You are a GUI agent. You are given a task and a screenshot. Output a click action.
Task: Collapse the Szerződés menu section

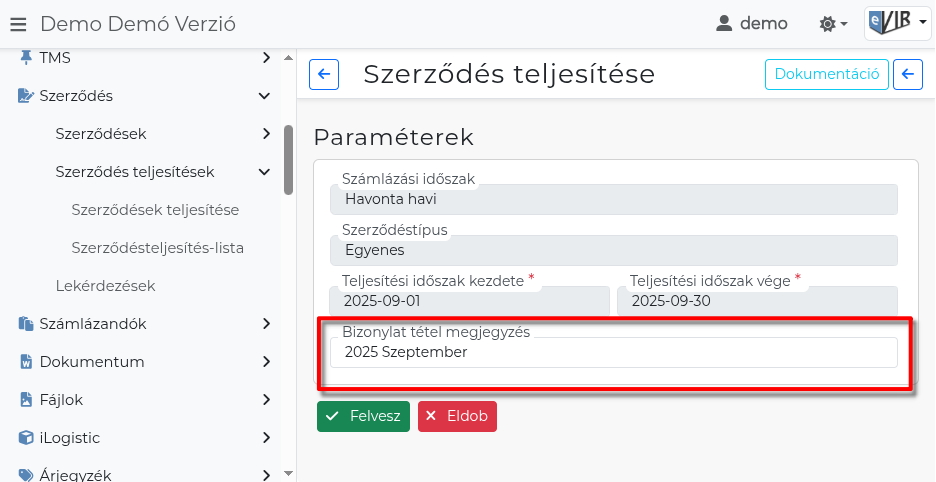(x=265, y=96)
